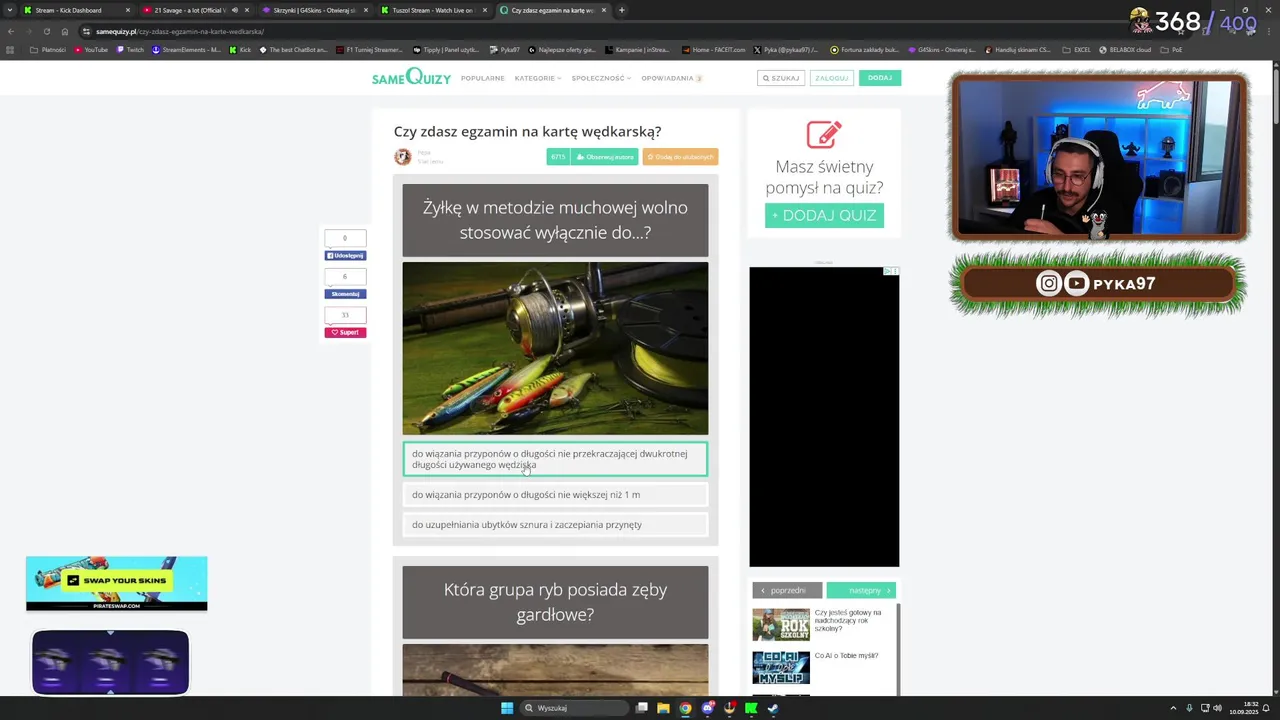Select answer 'do uzupełniania ubytków sznura'
The width and height of the screenshot is (1280, 720).
click(555, 524)
